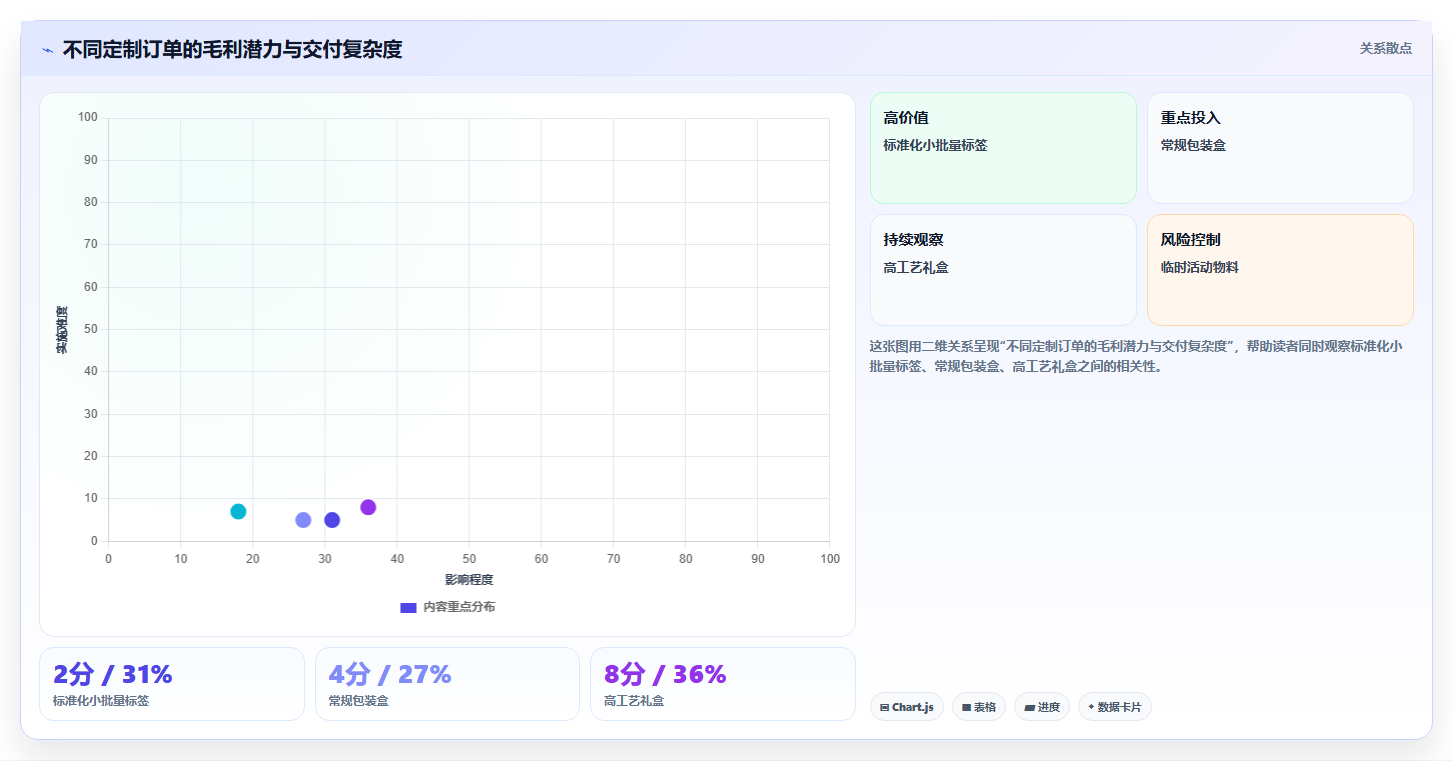Click 高工艺礼盒 caption under 8分 / 36%

[x=634, y=701]
